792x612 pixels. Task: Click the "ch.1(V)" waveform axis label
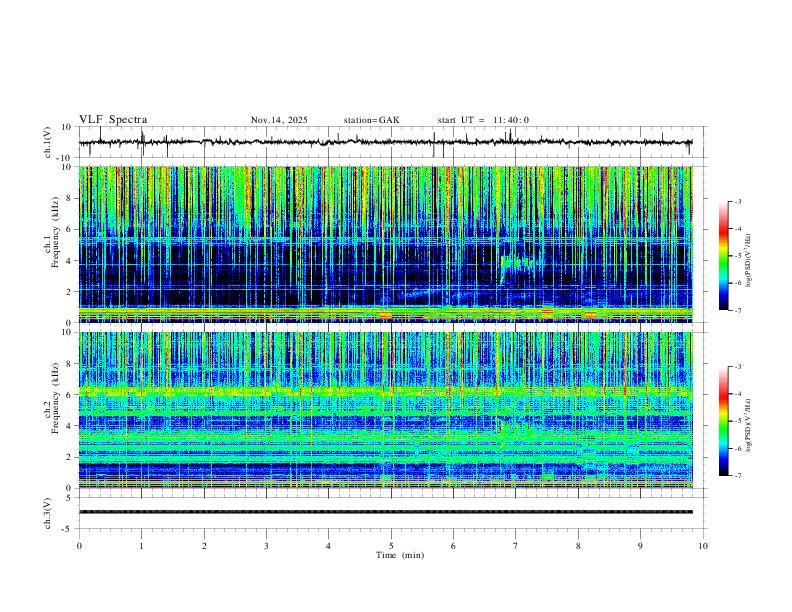48,142
